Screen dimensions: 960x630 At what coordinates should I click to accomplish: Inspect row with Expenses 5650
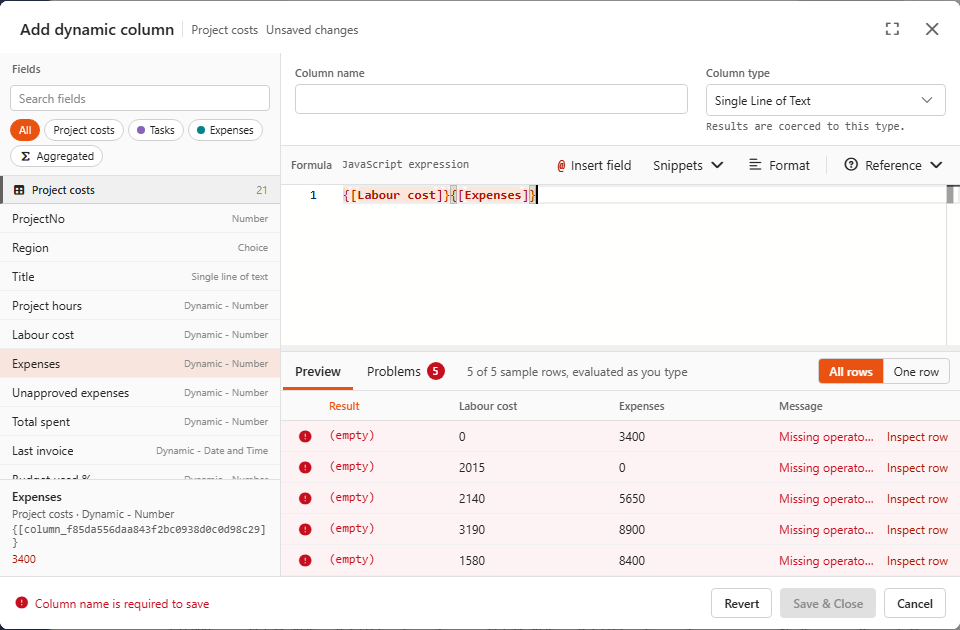pos(917,498)
